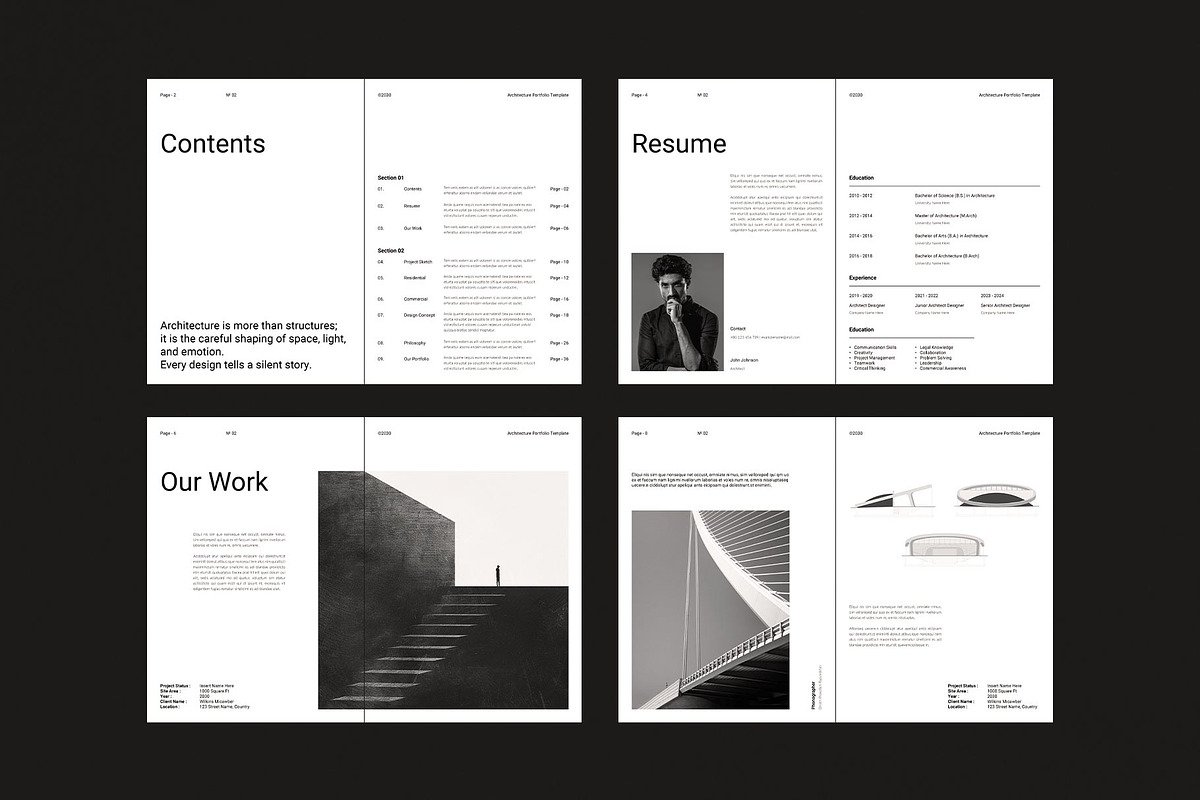
Task: Select the "Philosophy" contents entry
Action: click(415, 343)
